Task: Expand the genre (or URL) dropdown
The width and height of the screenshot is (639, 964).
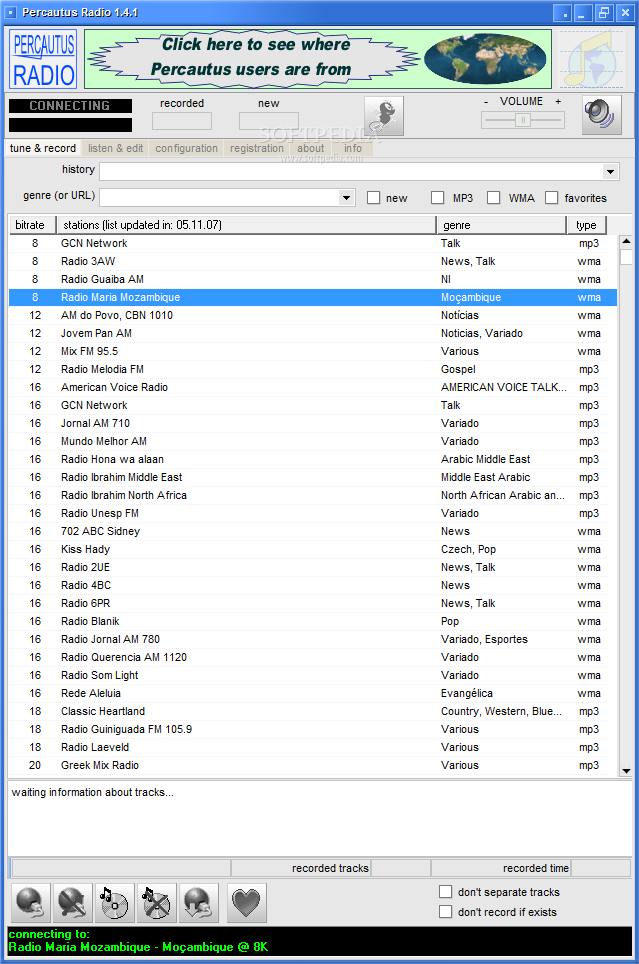Action: click(x=346, y=197)
